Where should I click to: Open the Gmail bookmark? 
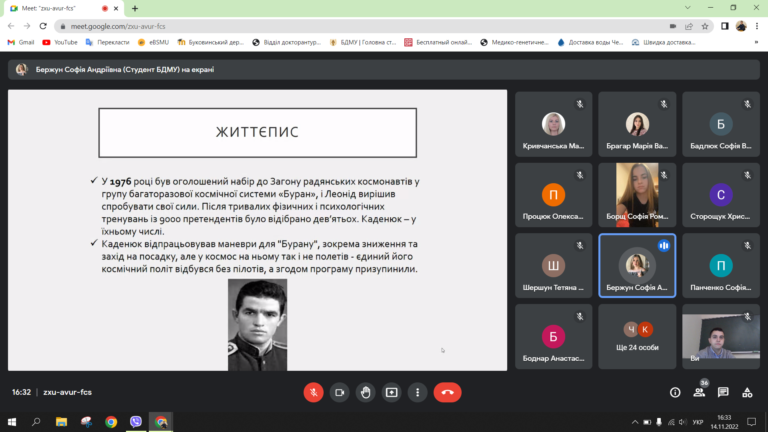coord(20,42)
